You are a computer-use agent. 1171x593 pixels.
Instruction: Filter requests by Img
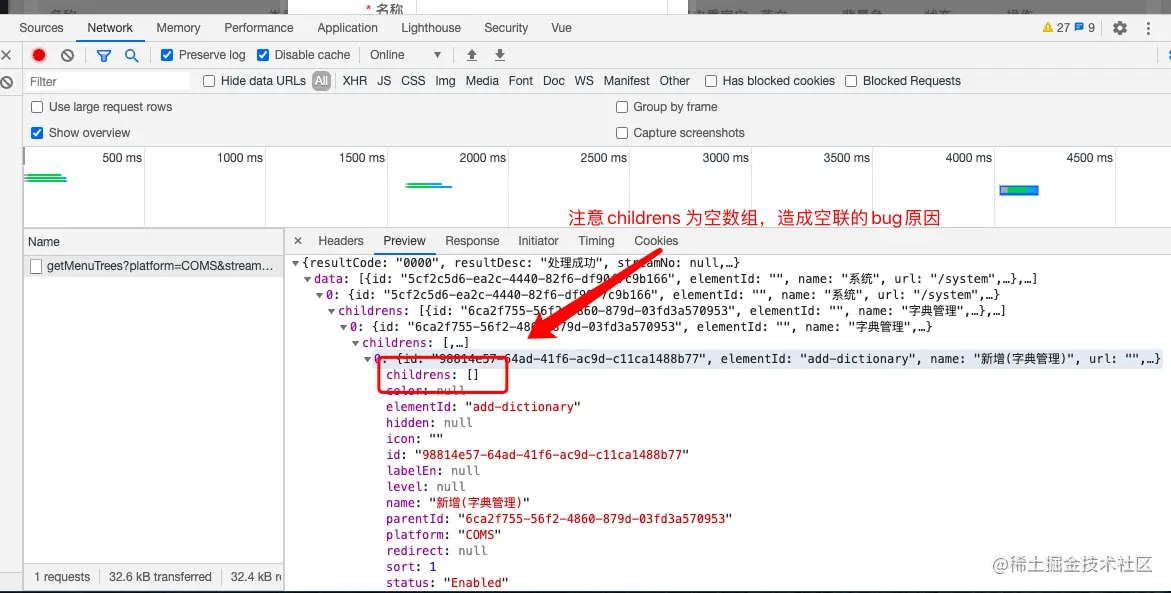coord(445,81)
